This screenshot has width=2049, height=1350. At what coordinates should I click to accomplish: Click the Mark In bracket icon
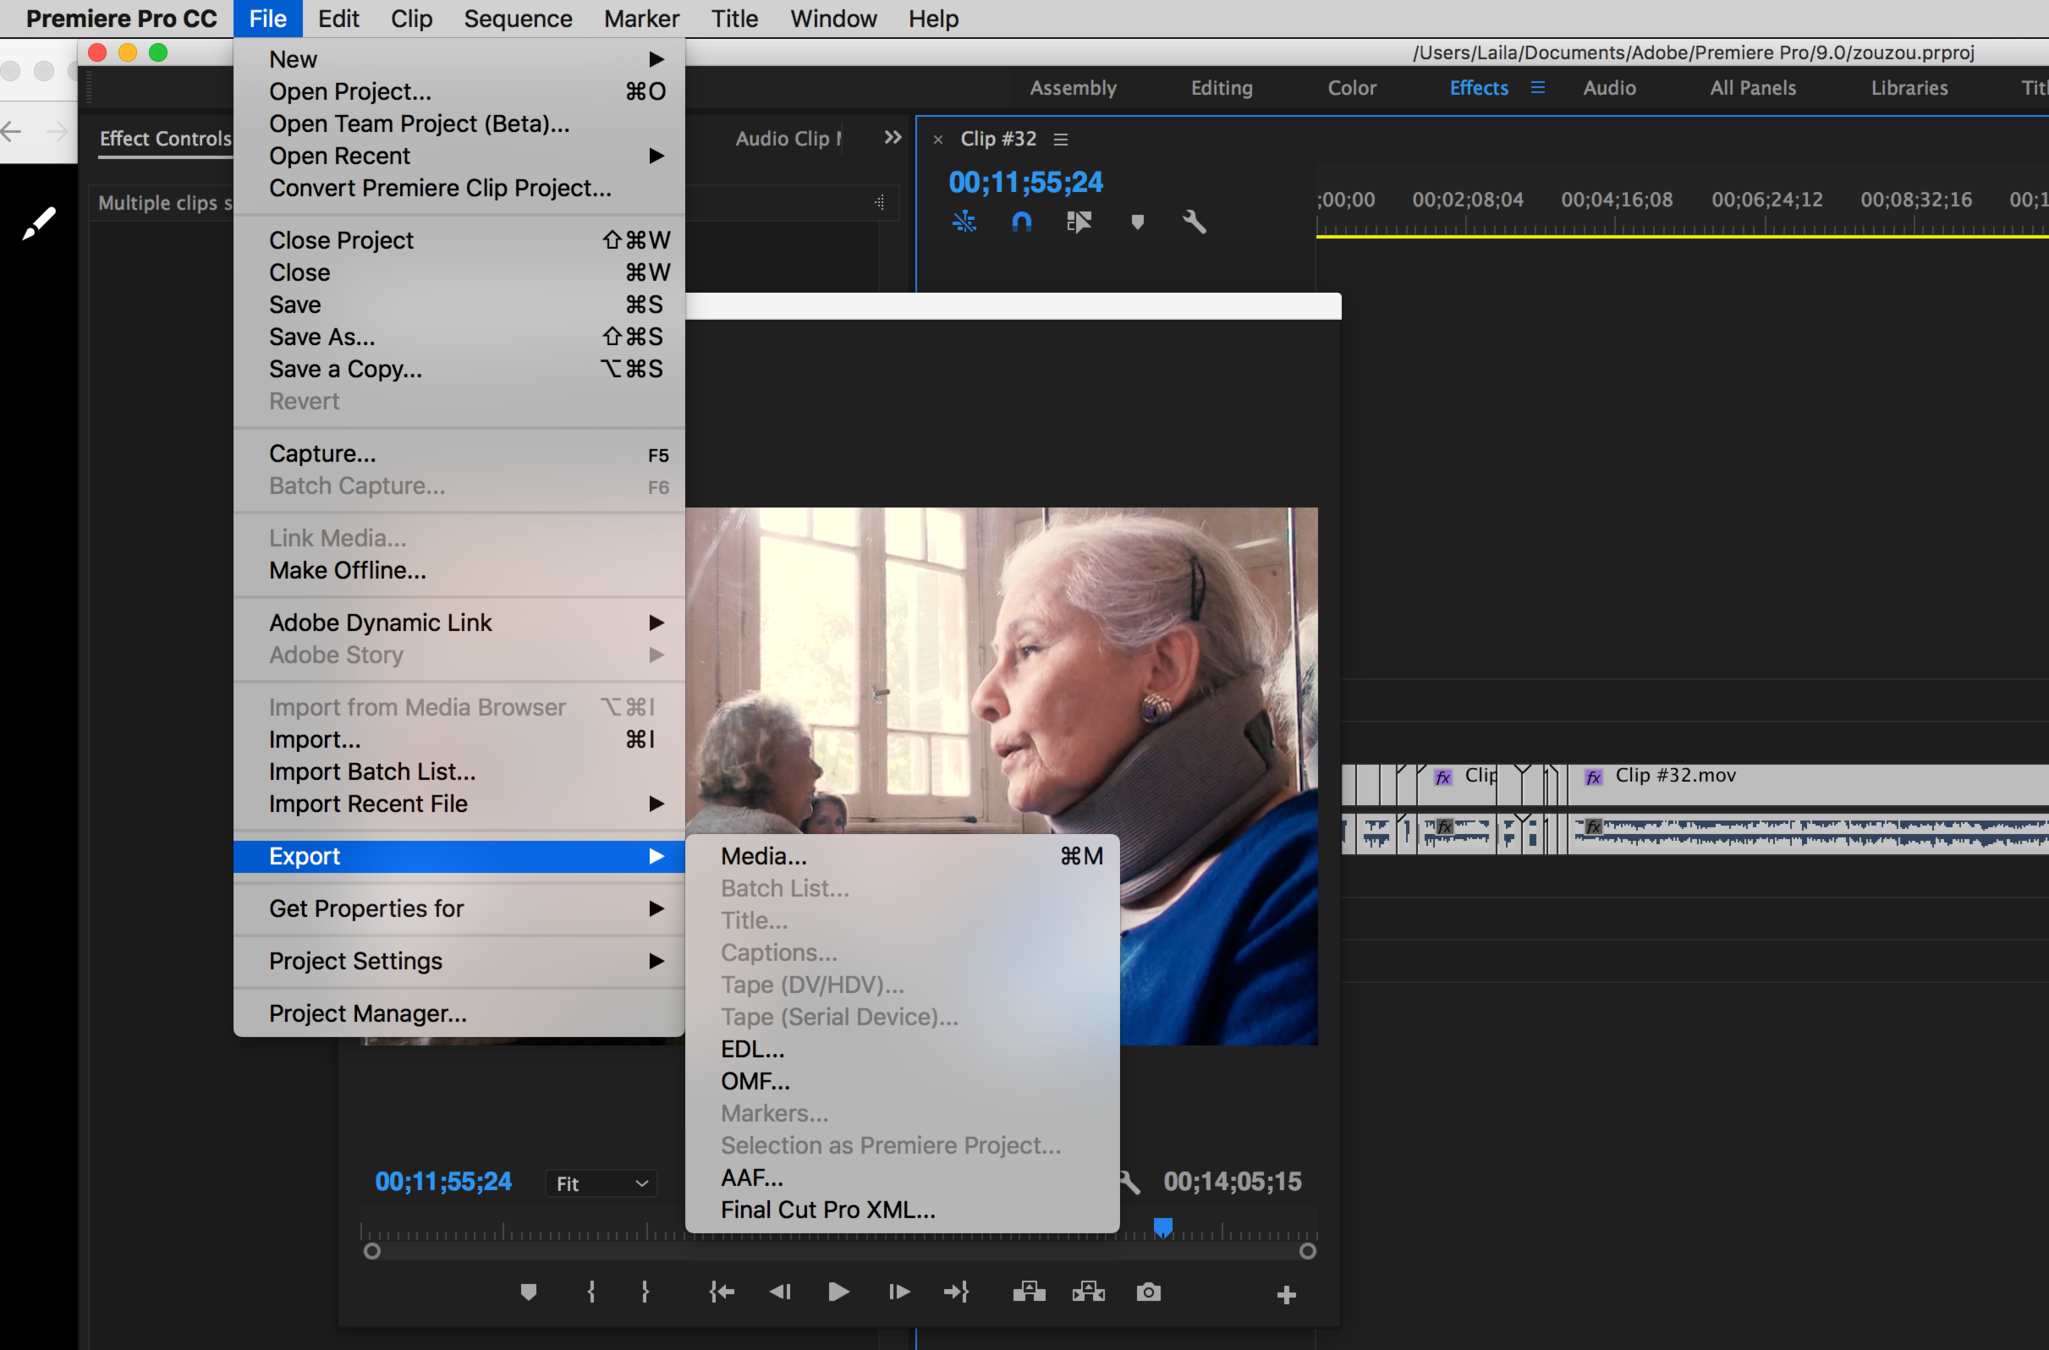coord(591,1292)
